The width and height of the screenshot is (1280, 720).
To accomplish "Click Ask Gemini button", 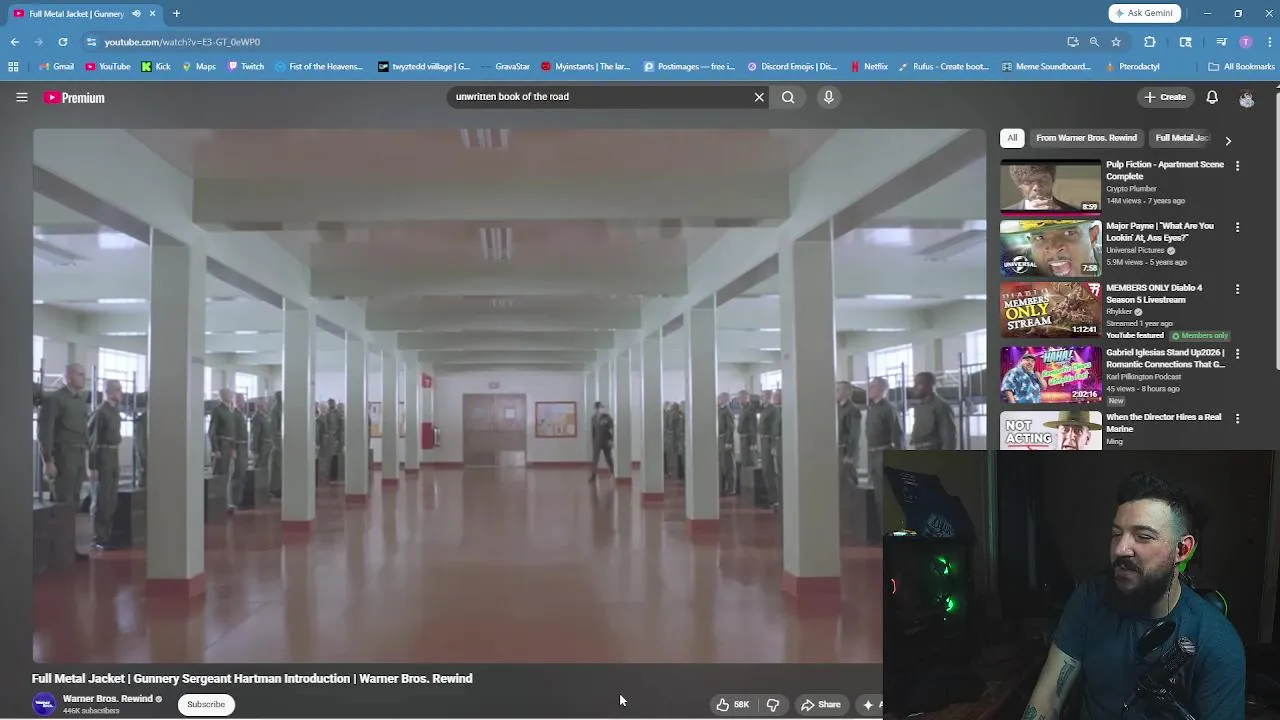I will pyautogui.click(x=1145, y=13).
